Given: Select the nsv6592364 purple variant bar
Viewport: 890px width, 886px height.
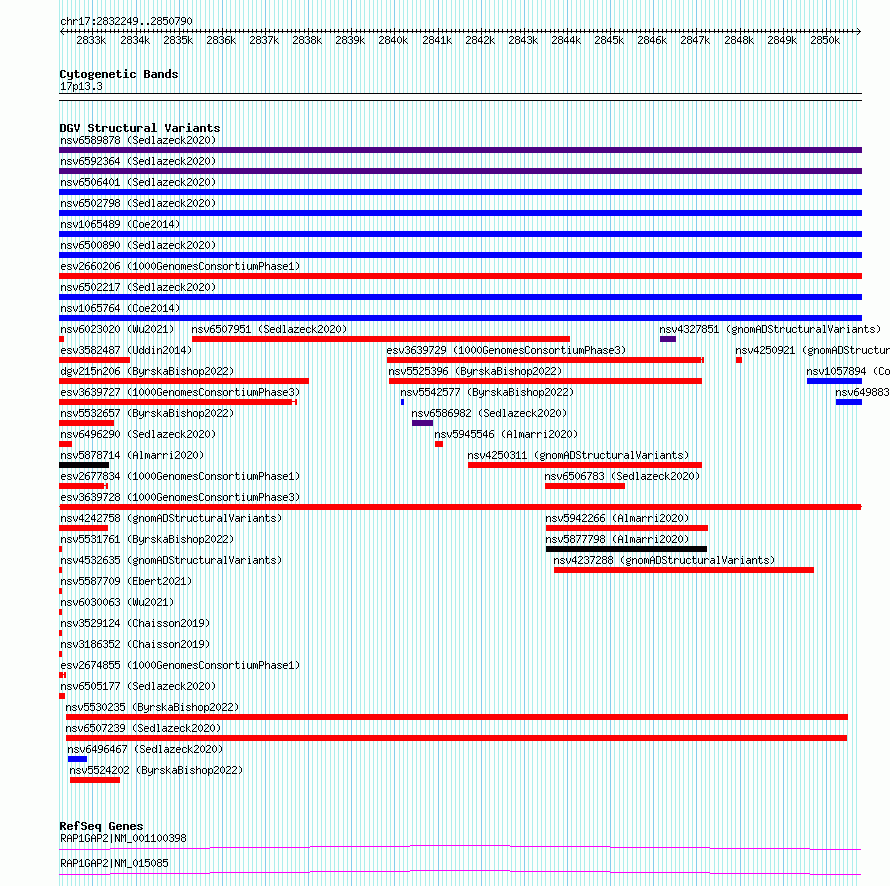Looking at the screenshot, I should 460,171.
